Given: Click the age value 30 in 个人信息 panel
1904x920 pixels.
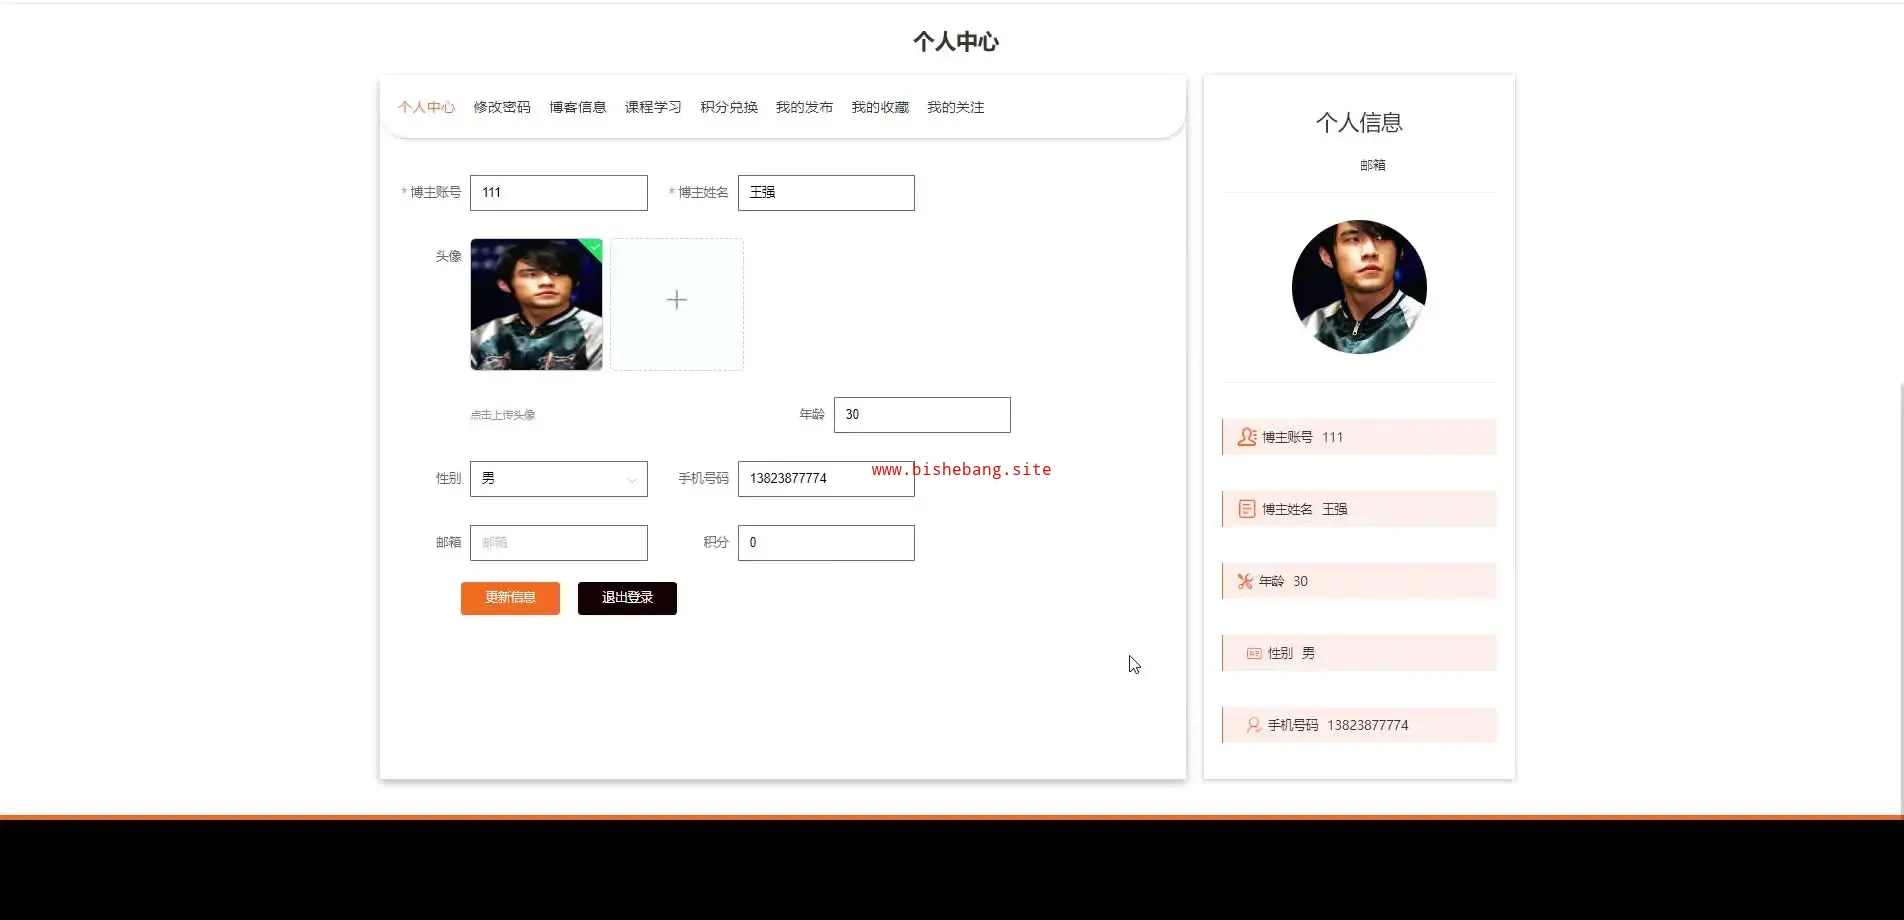Looking at the screenshot, I should 1300,581.
